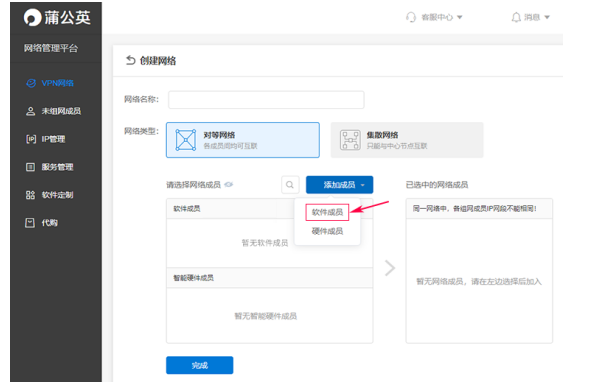Focus the 网络名称 input field
The height and width of the screenshot is (386, 615).
pos(266,100)
